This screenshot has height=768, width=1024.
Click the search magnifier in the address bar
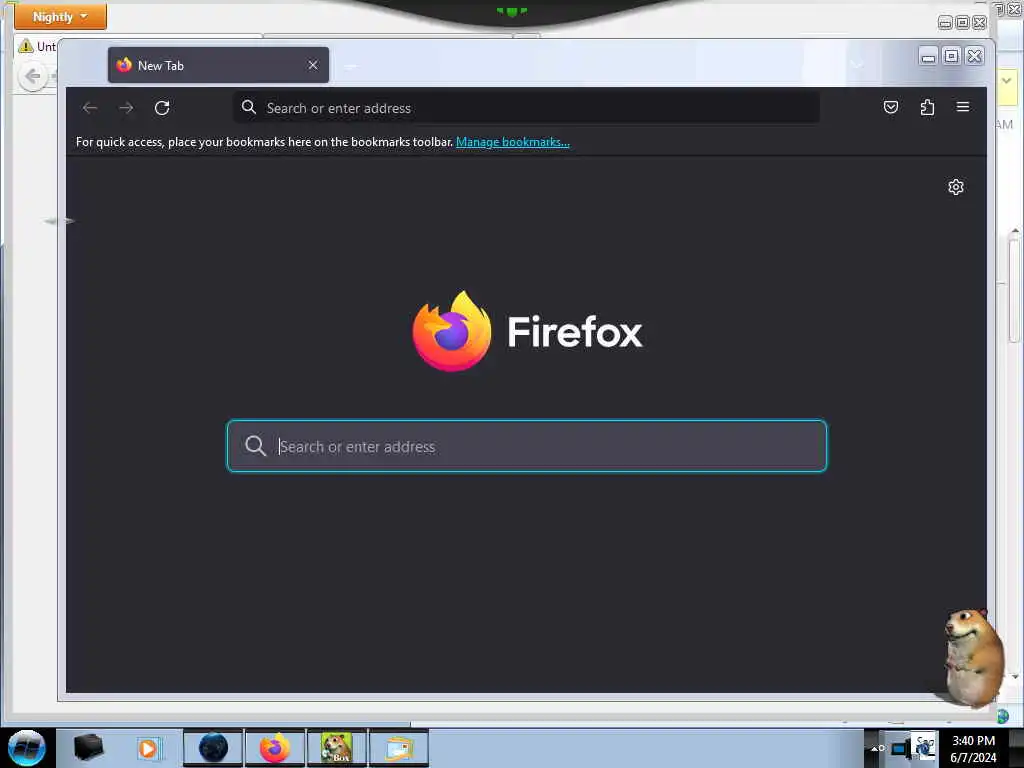tap(249, 107)
